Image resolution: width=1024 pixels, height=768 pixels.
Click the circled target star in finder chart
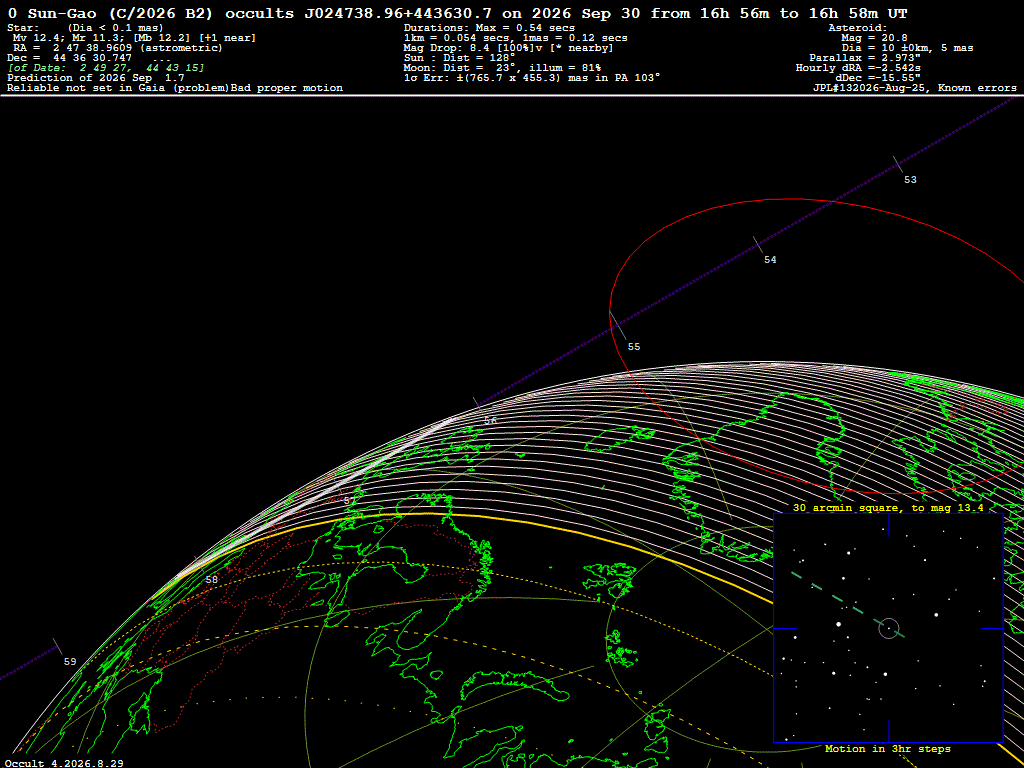(x=889, y=628)
